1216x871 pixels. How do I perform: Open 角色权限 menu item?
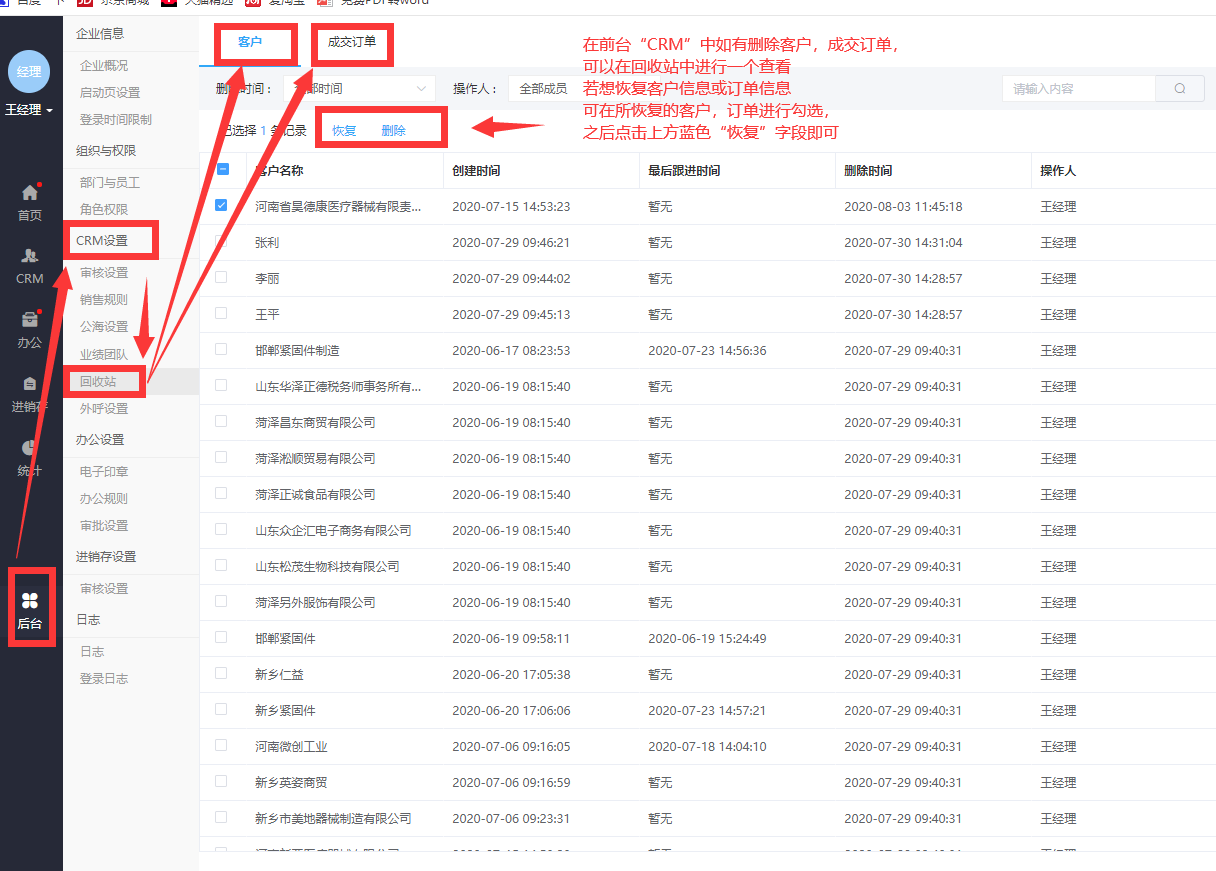pyautogui.click(x=104, y=210)
